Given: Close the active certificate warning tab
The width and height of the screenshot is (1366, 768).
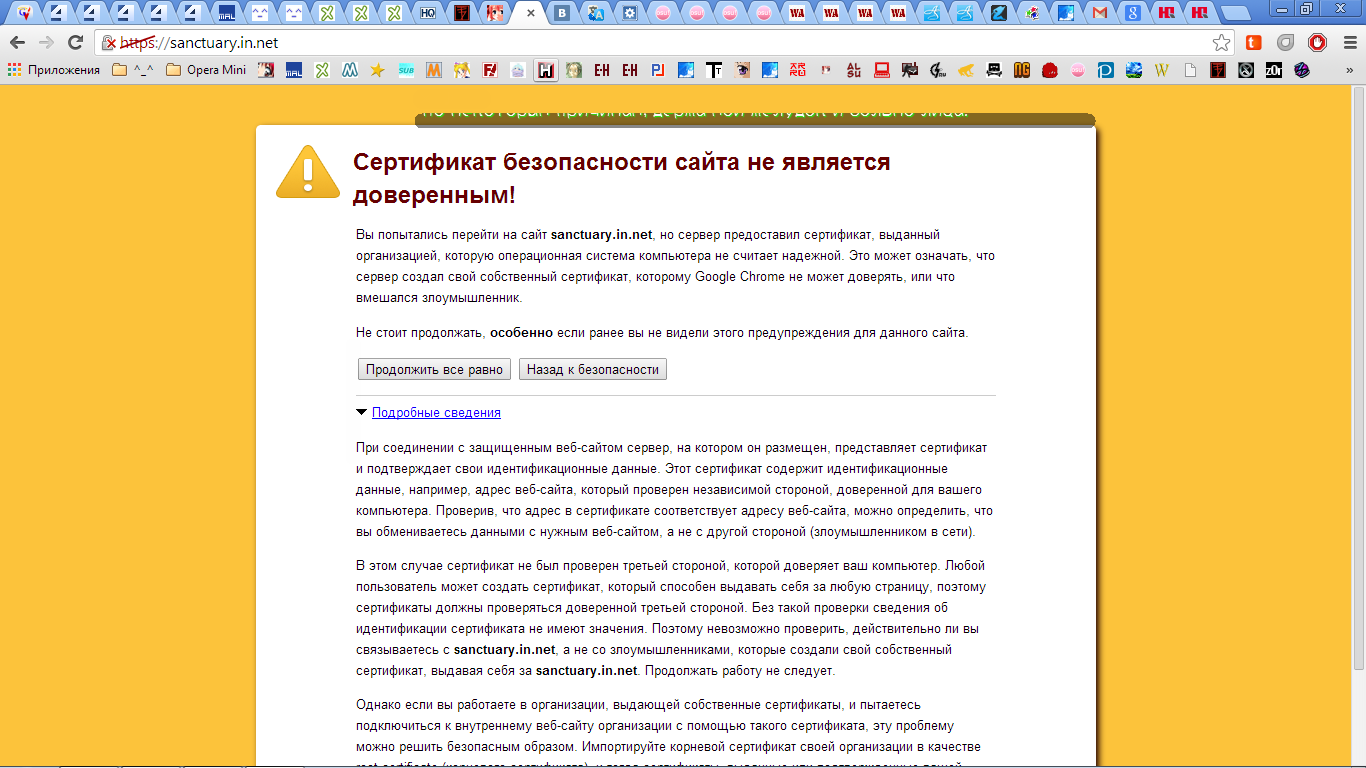Looking at the screenshot, I should 531,13.
